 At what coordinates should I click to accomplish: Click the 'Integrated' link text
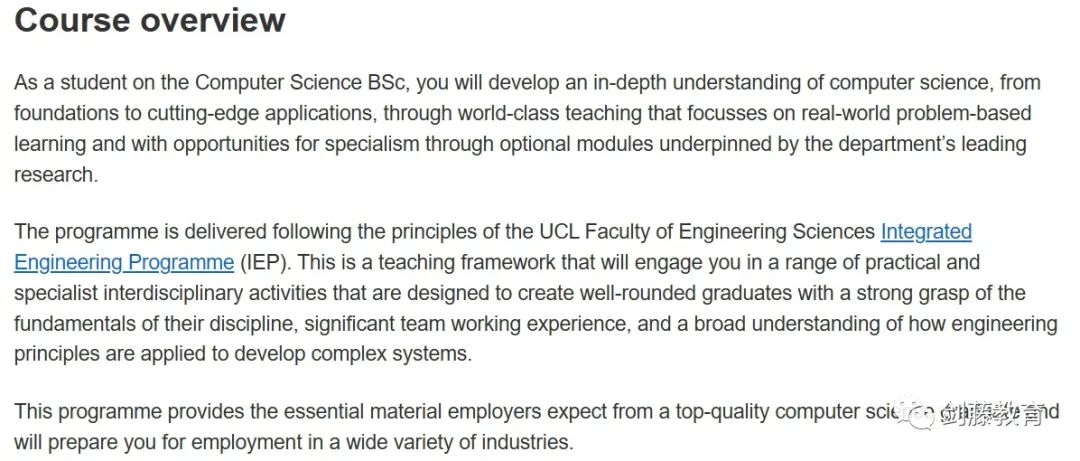point(926,232)
